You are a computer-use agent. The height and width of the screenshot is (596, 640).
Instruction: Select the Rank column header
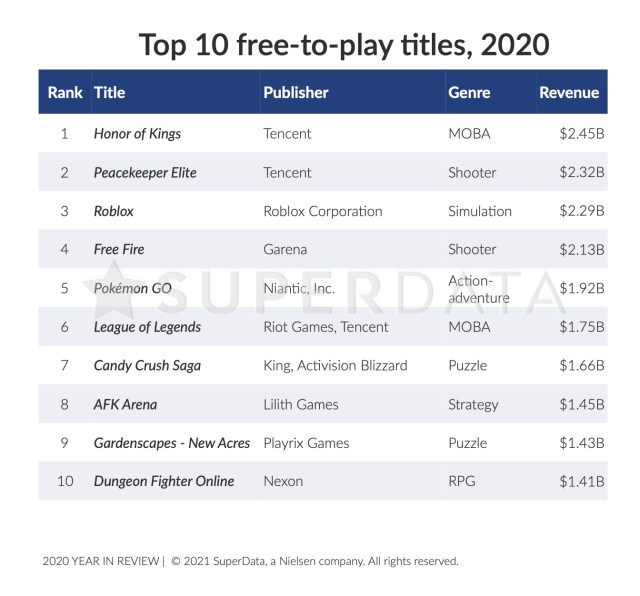click(65, 92)
